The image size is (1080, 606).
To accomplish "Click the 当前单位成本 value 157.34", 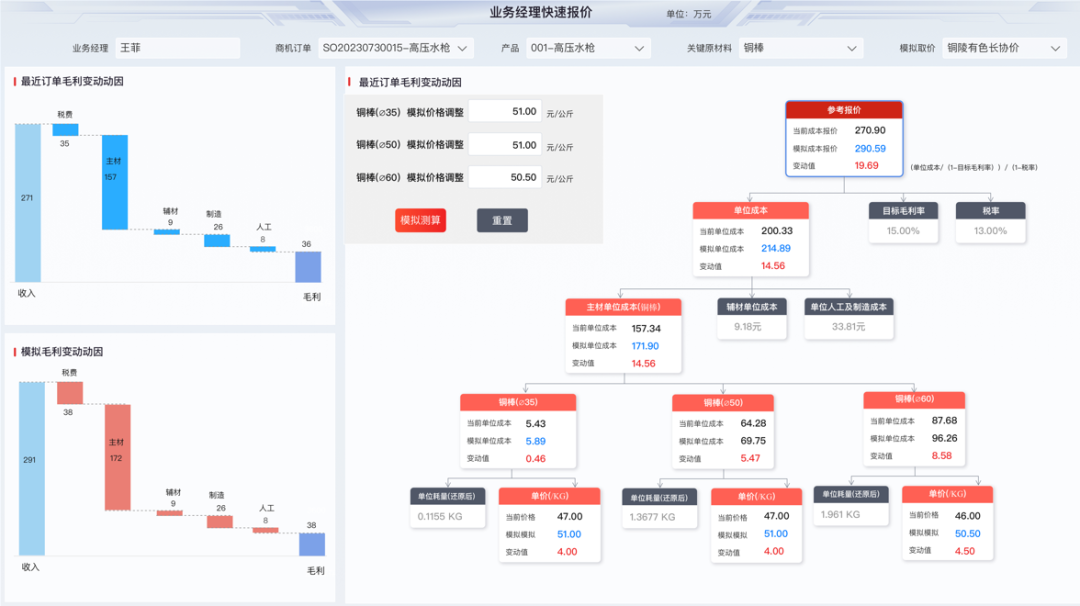I will pos(646,328).
